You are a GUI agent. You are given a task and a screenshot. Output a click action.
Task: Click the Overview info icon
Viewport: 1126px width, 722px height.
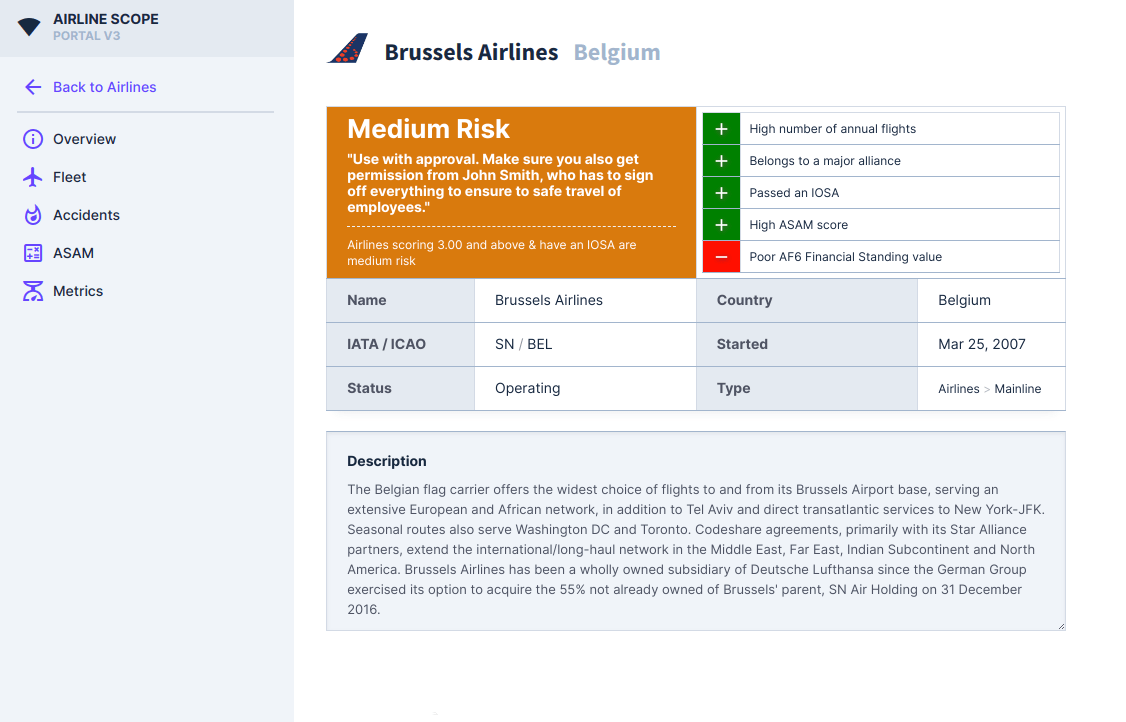pos(33,139)
